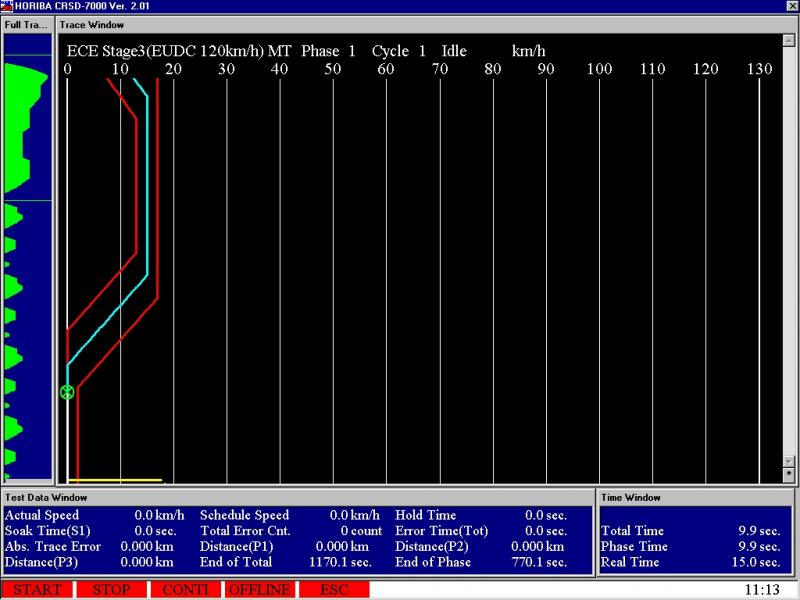Click the Test Data Window header

point(46,497)
